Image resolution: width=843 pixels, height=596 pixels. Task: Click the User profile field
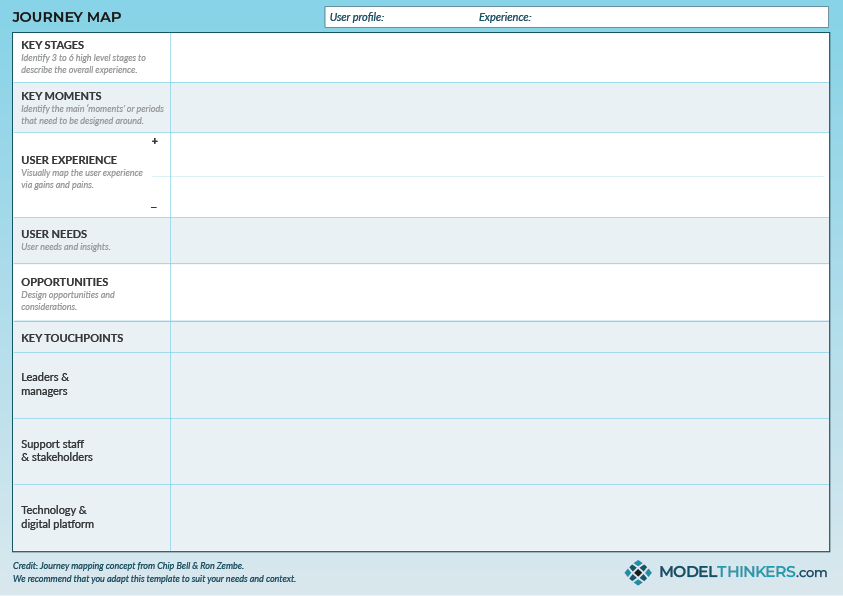[357, 17]
